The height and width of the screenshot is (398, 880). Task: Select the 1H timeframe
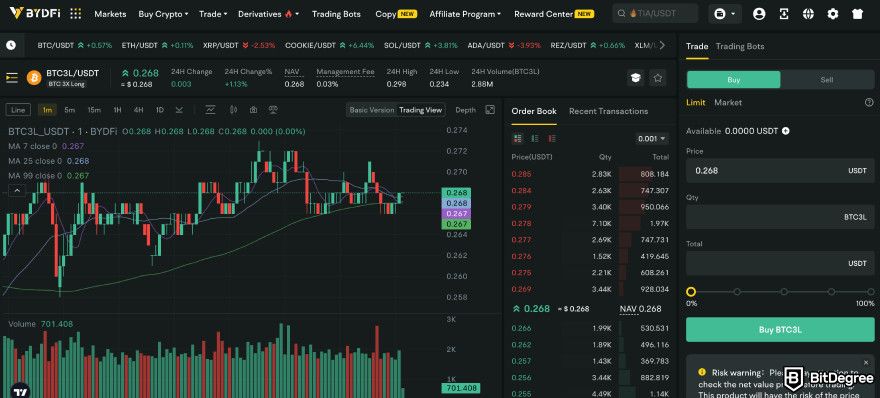point(117,110)
